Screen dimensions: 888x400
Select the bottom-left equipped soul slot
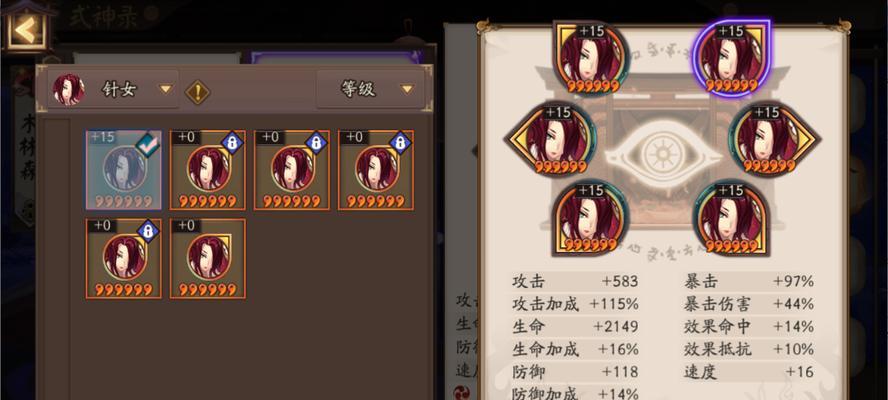[591, 219]
